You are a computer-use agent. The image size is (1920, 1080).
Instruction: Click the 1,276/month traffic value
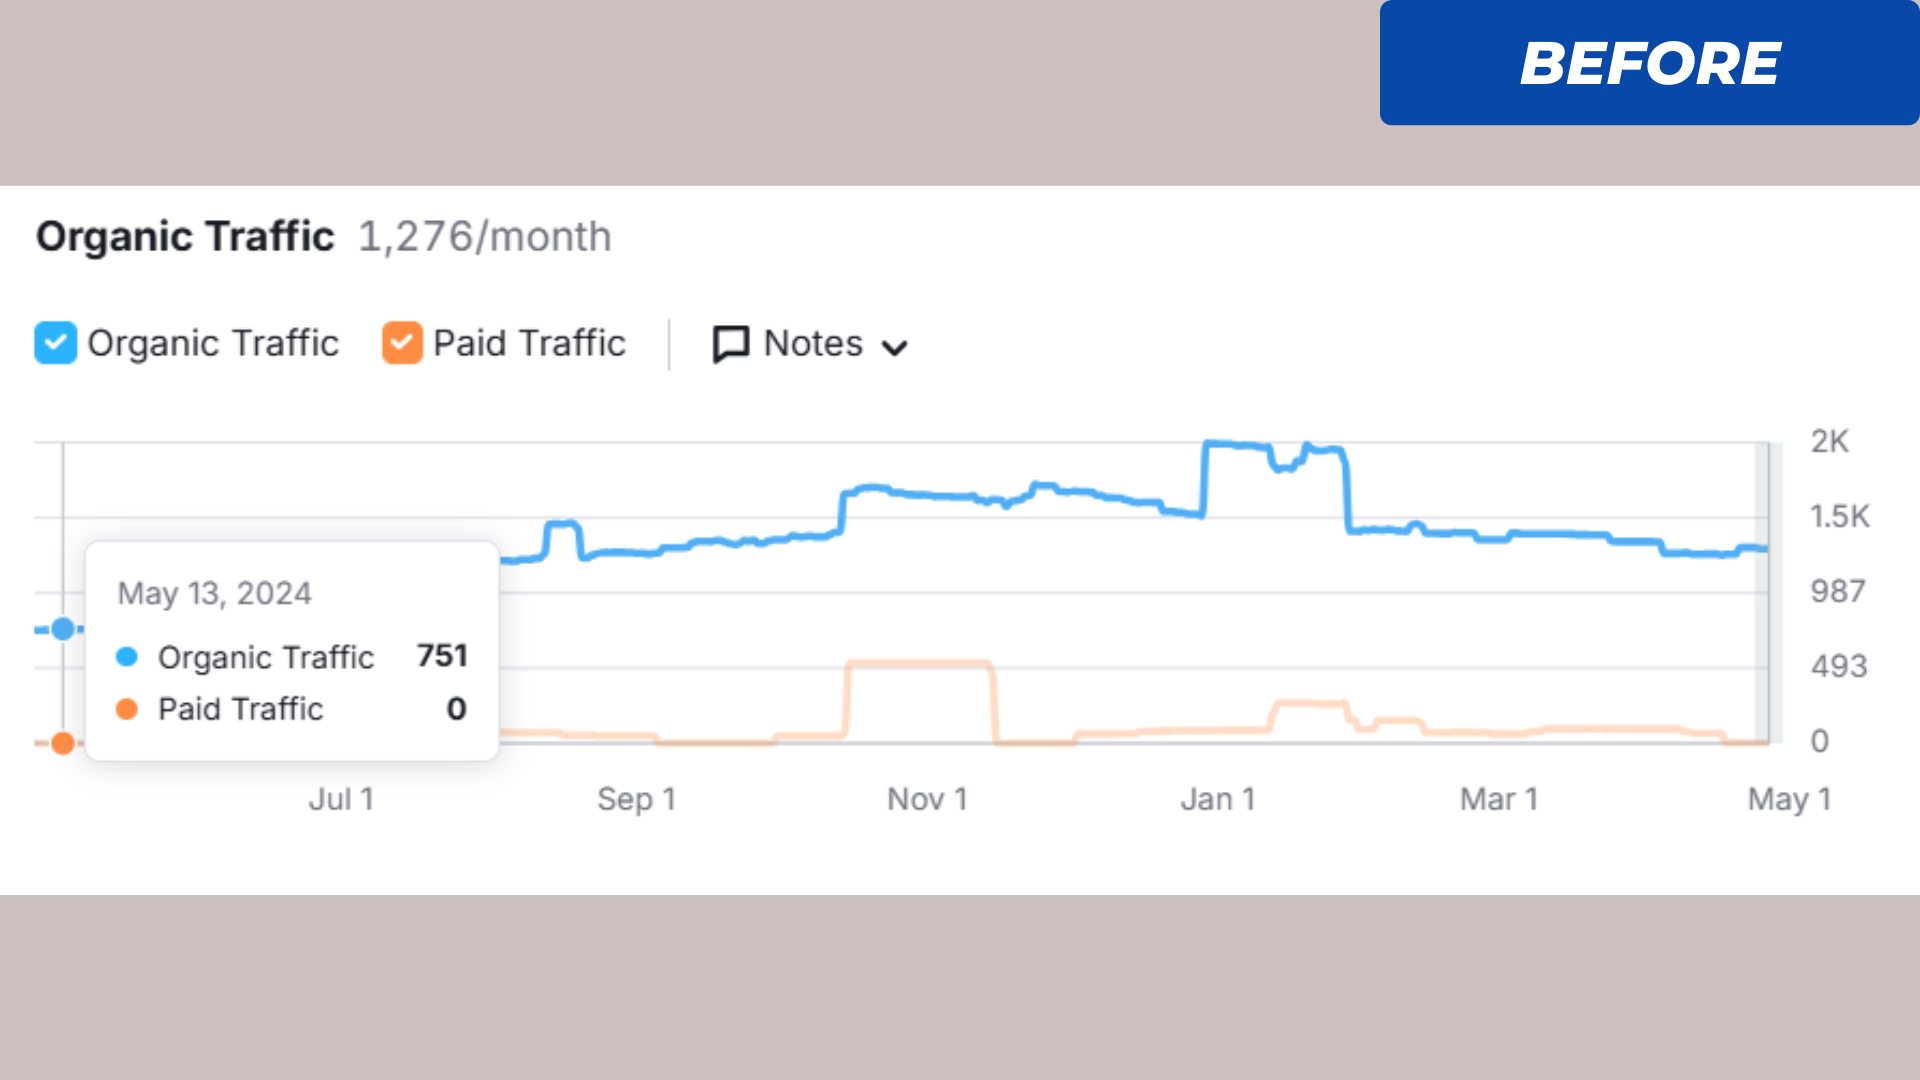pyautogui.click(x=485, y=237)
